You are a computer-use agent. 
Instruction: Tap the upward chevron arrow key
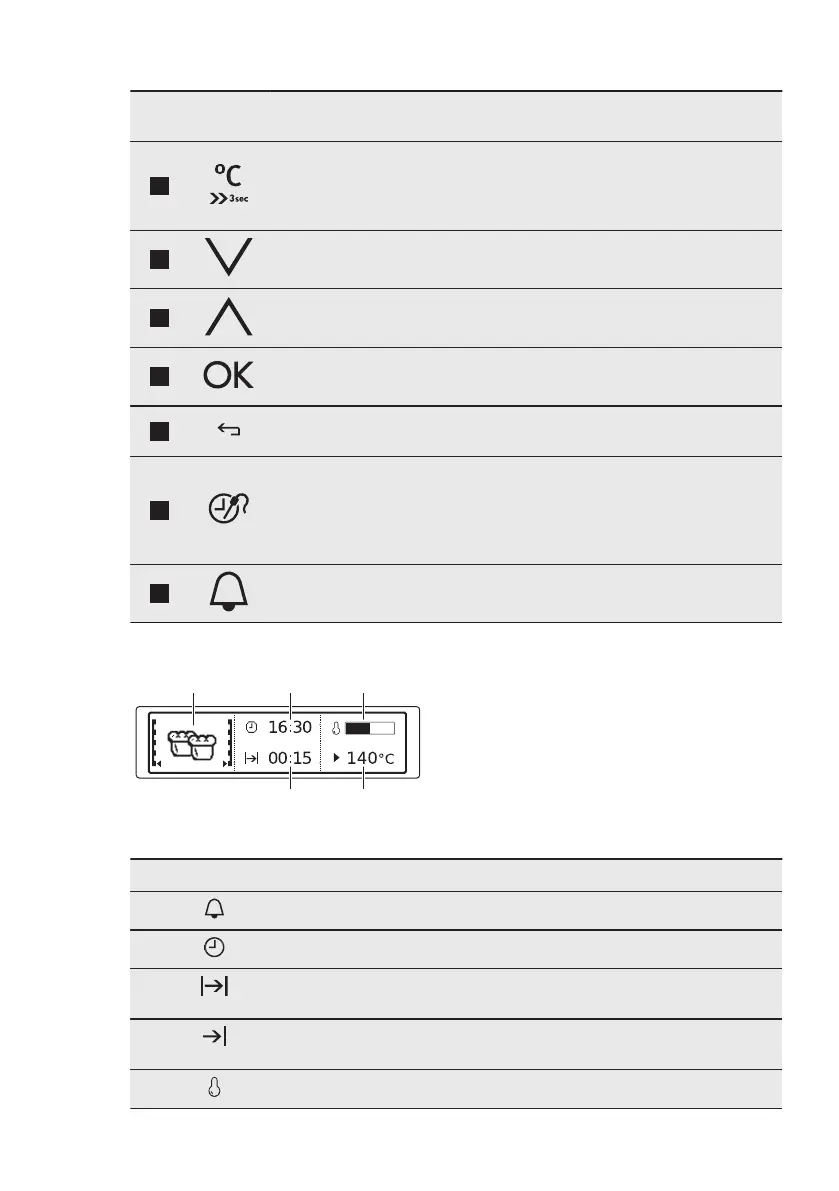[232, 317]
